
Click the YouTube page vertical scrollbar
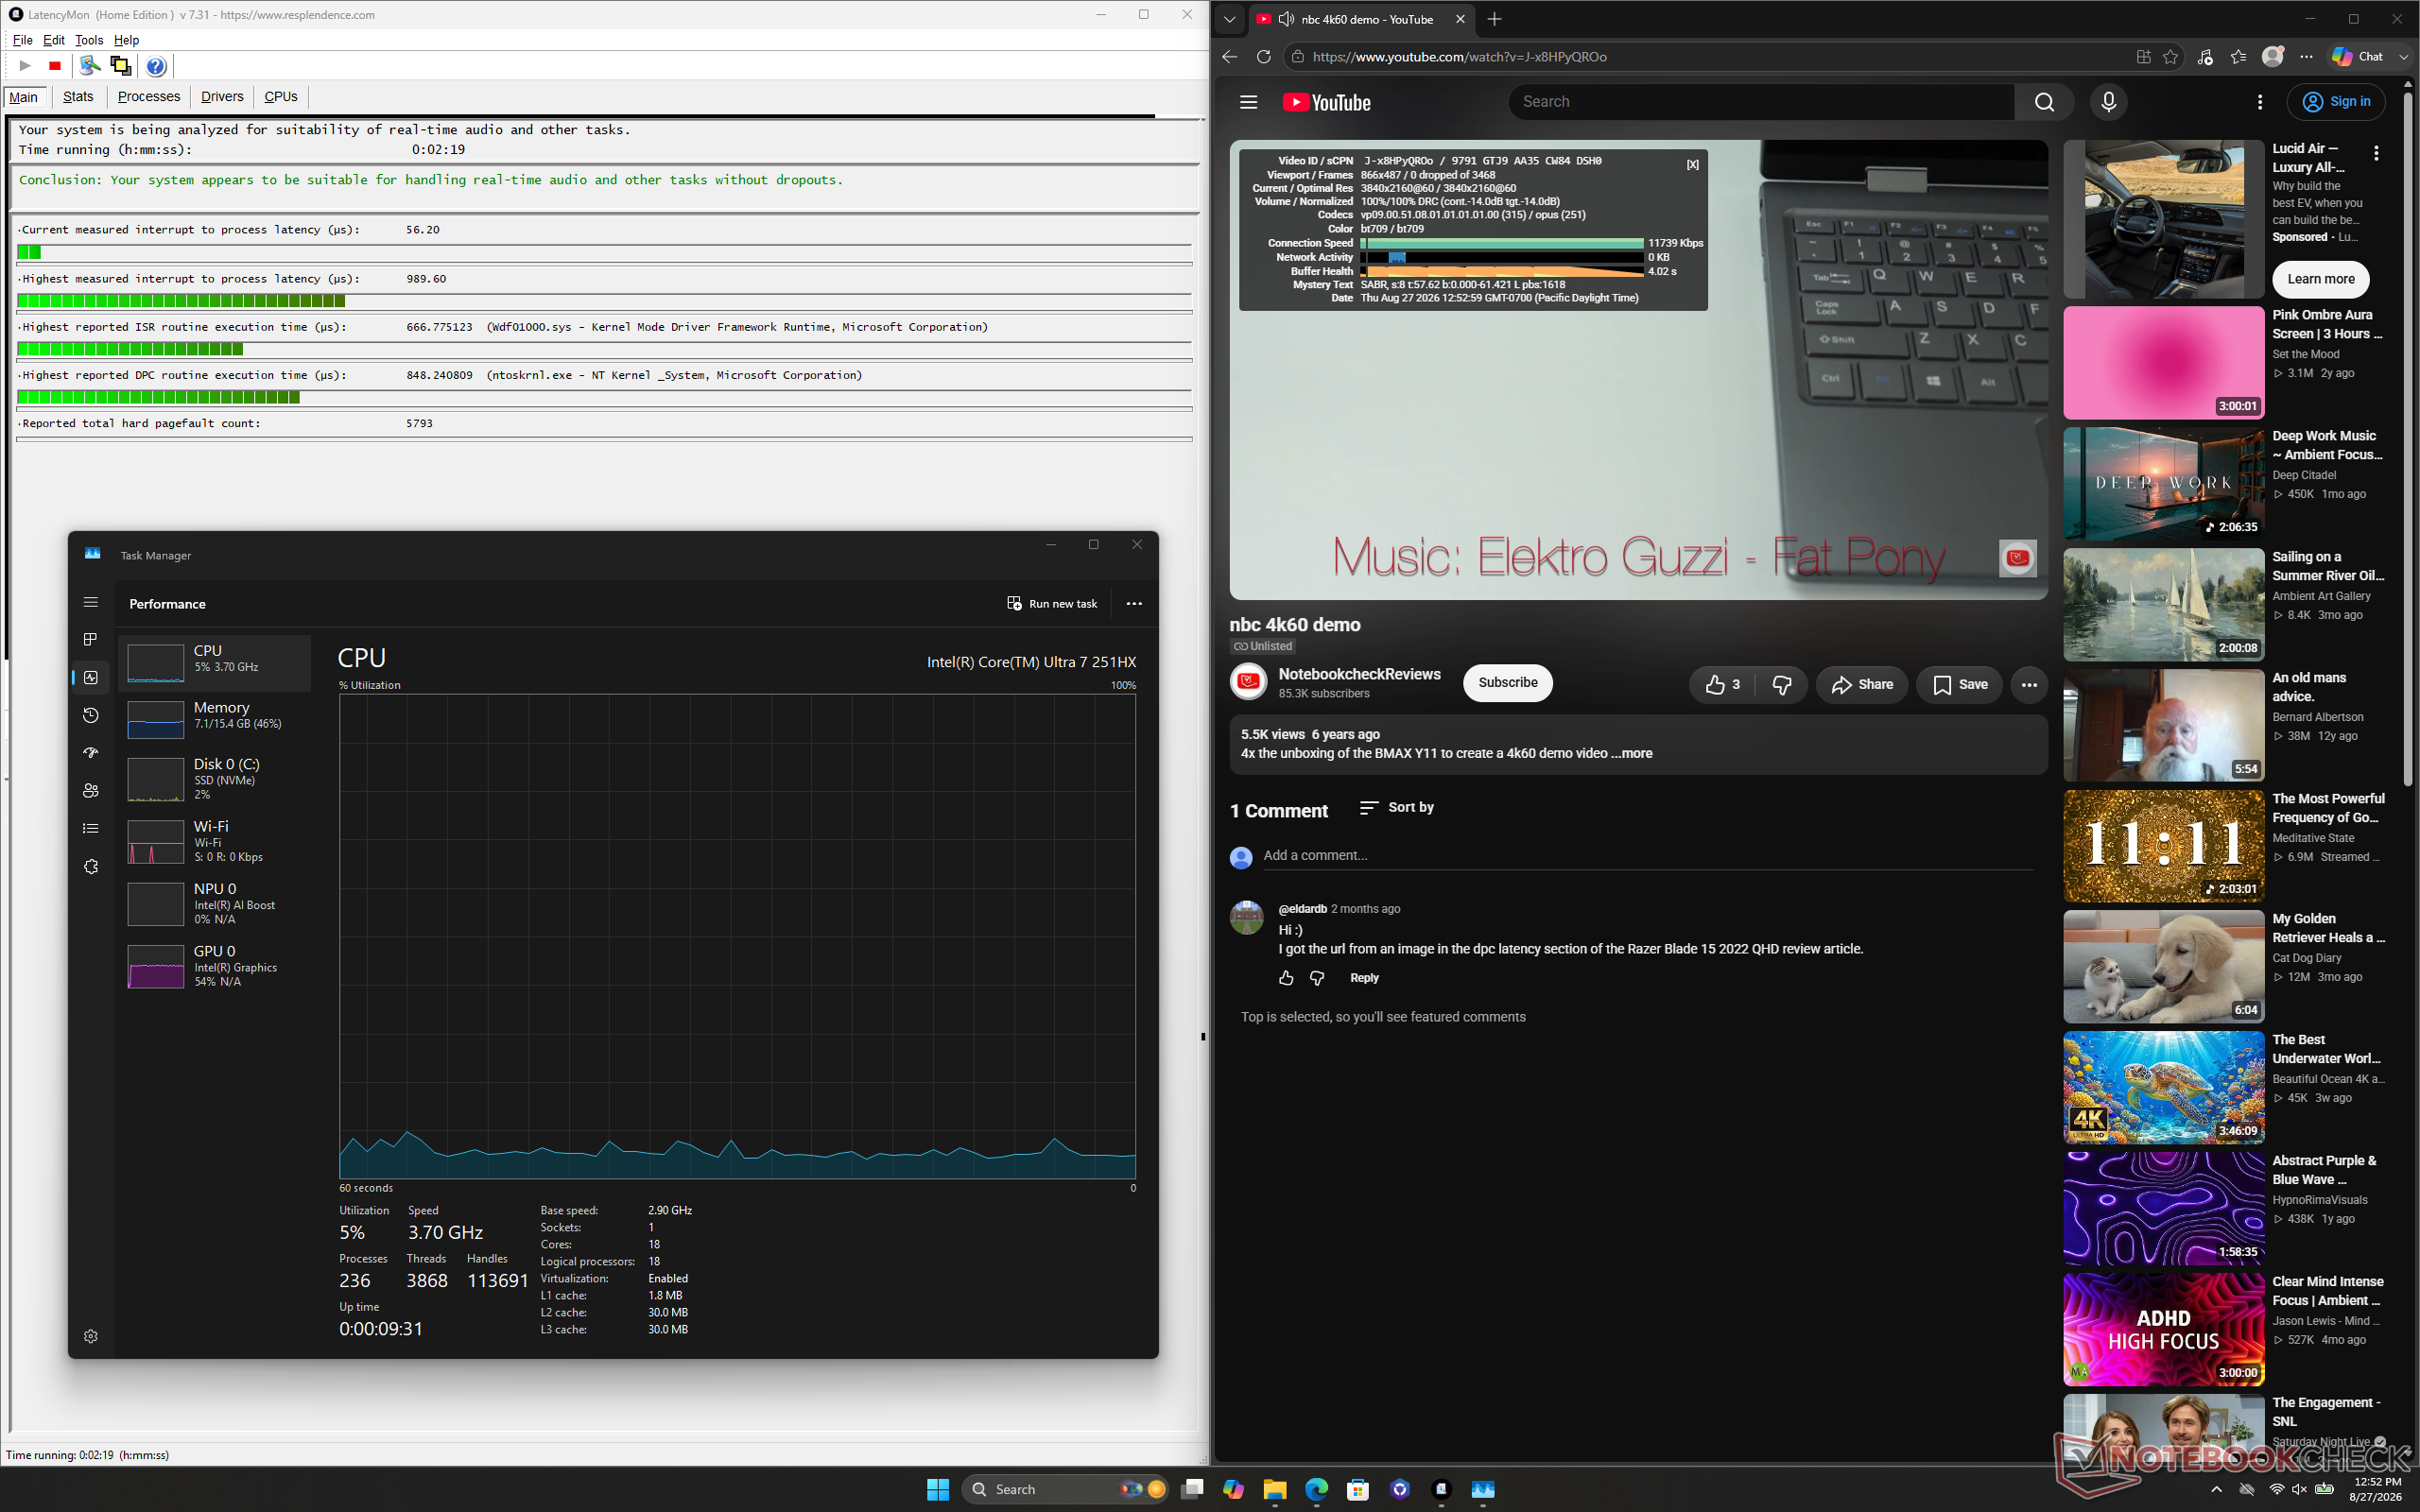point(2408,440)
